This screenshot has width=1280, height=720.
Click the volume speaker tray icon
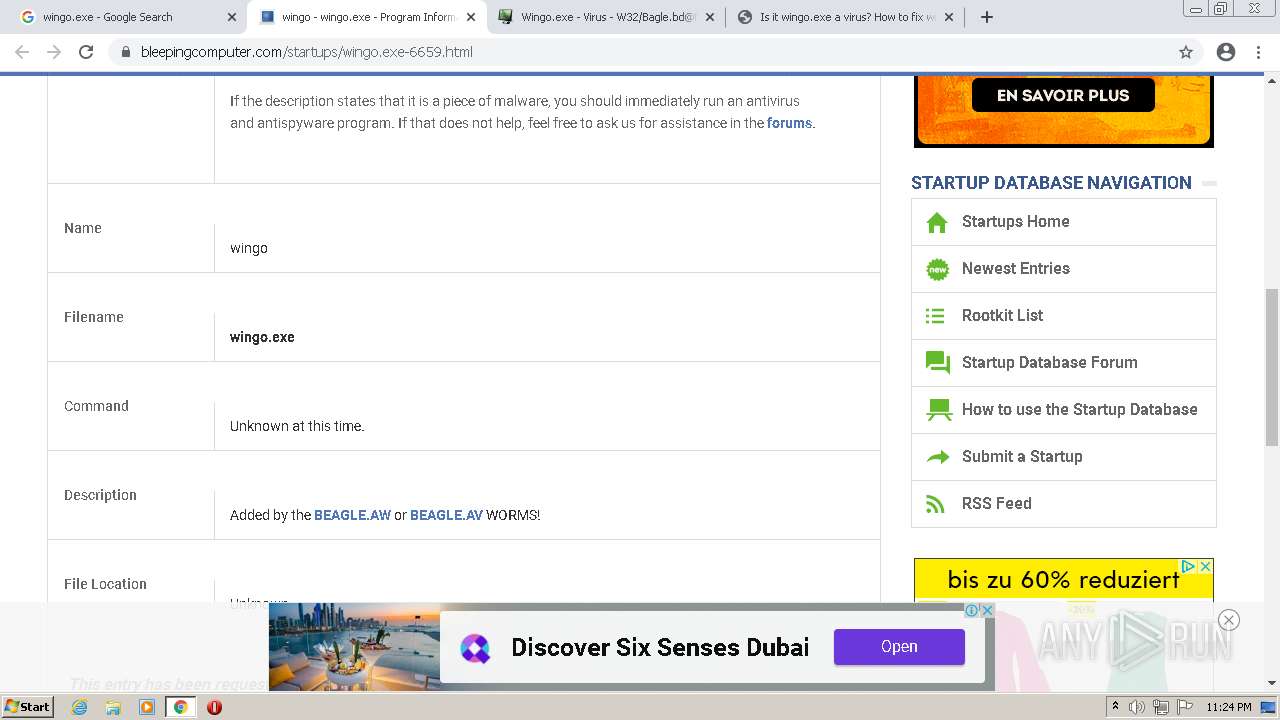coord(1136,707)
